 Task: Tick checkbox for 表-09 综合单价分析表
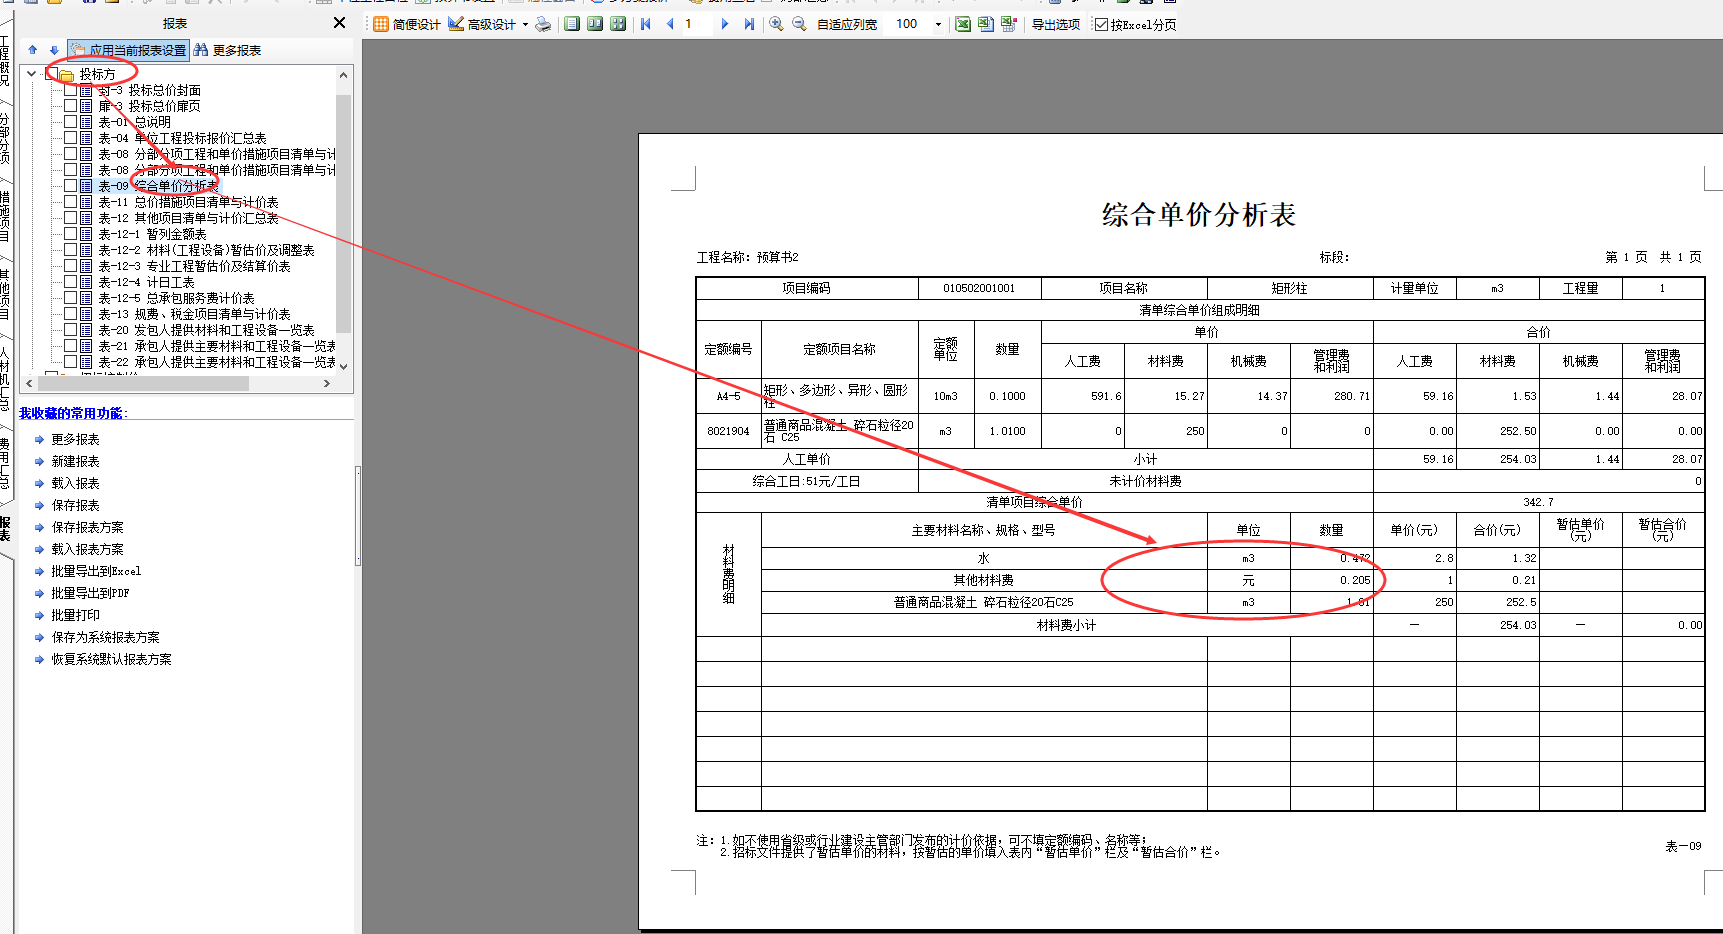[71, 186]
